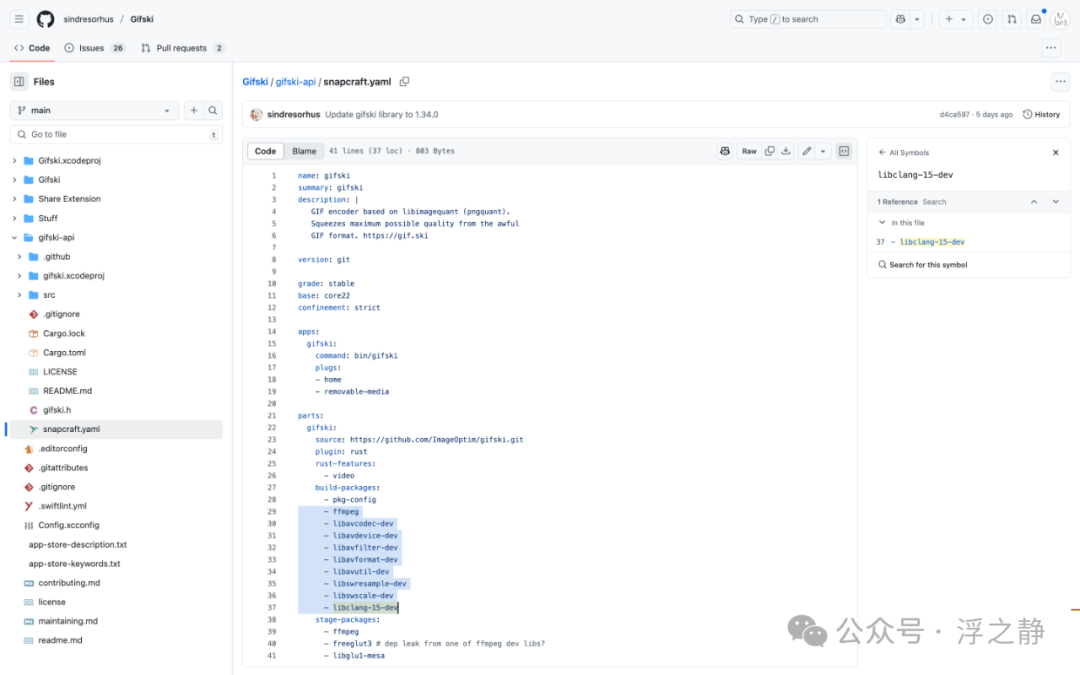
Task: Open dropdown arrow next to edit pencil
Action: pos(822,151)
